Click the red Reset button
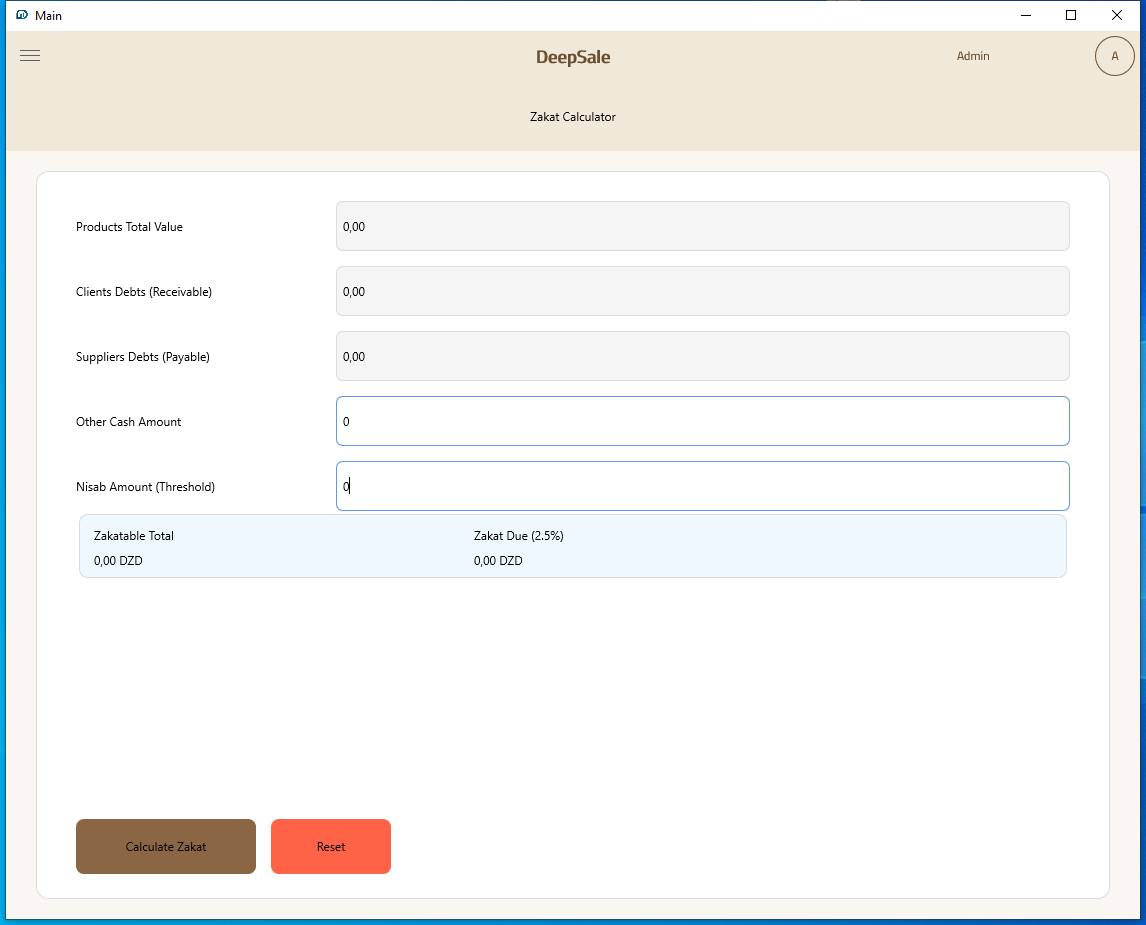The height and width of the screenshot is (925, 1146). 331,846
